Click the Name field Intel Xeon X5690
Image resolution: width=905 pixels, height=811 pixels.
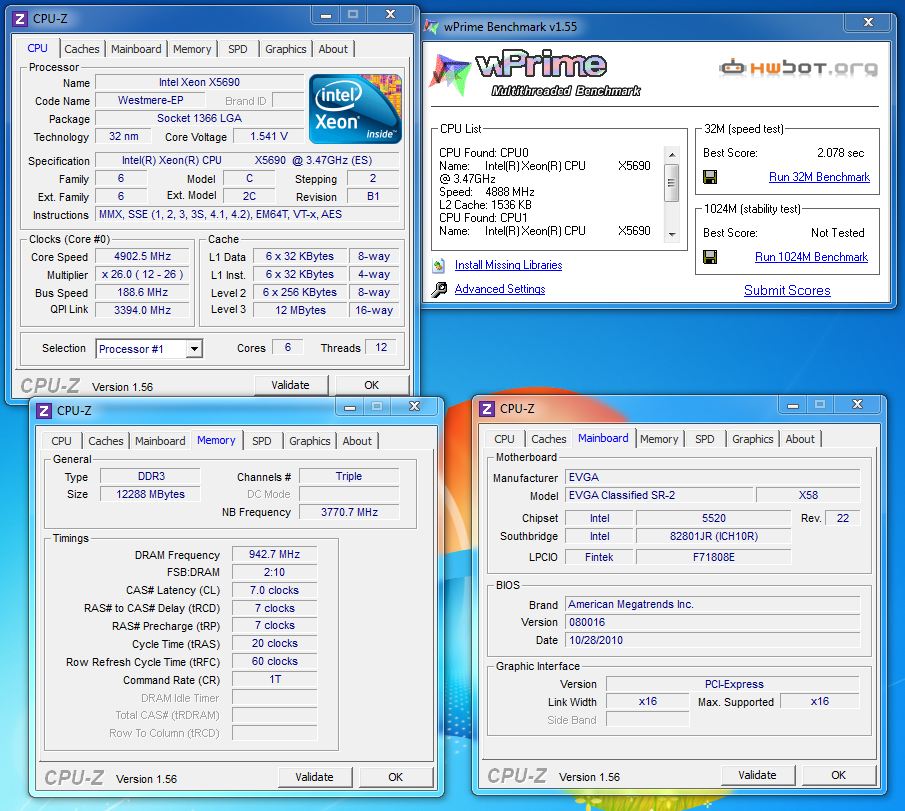pos(199,83)
